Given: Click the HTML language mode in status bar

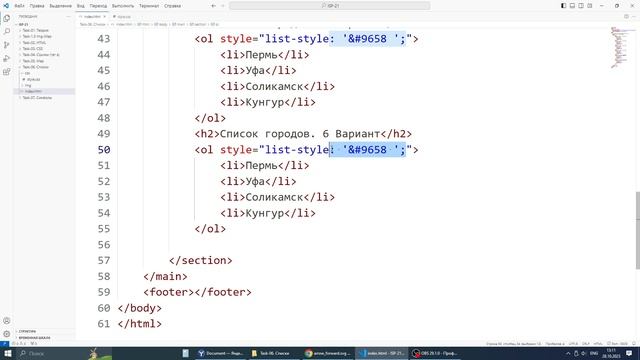Looking at the screenshot, I should click(598, 344).
